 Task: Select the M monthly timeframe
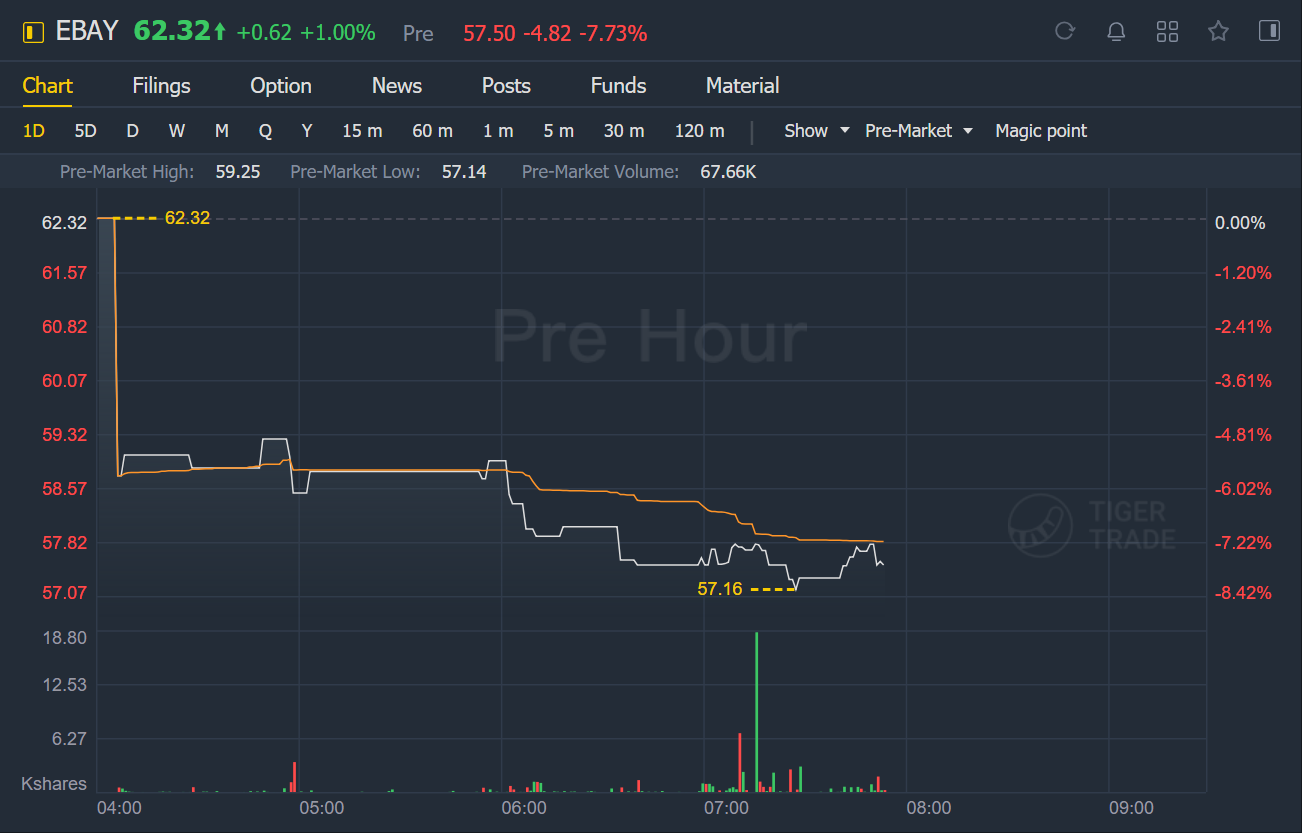(x=222, y=131)
